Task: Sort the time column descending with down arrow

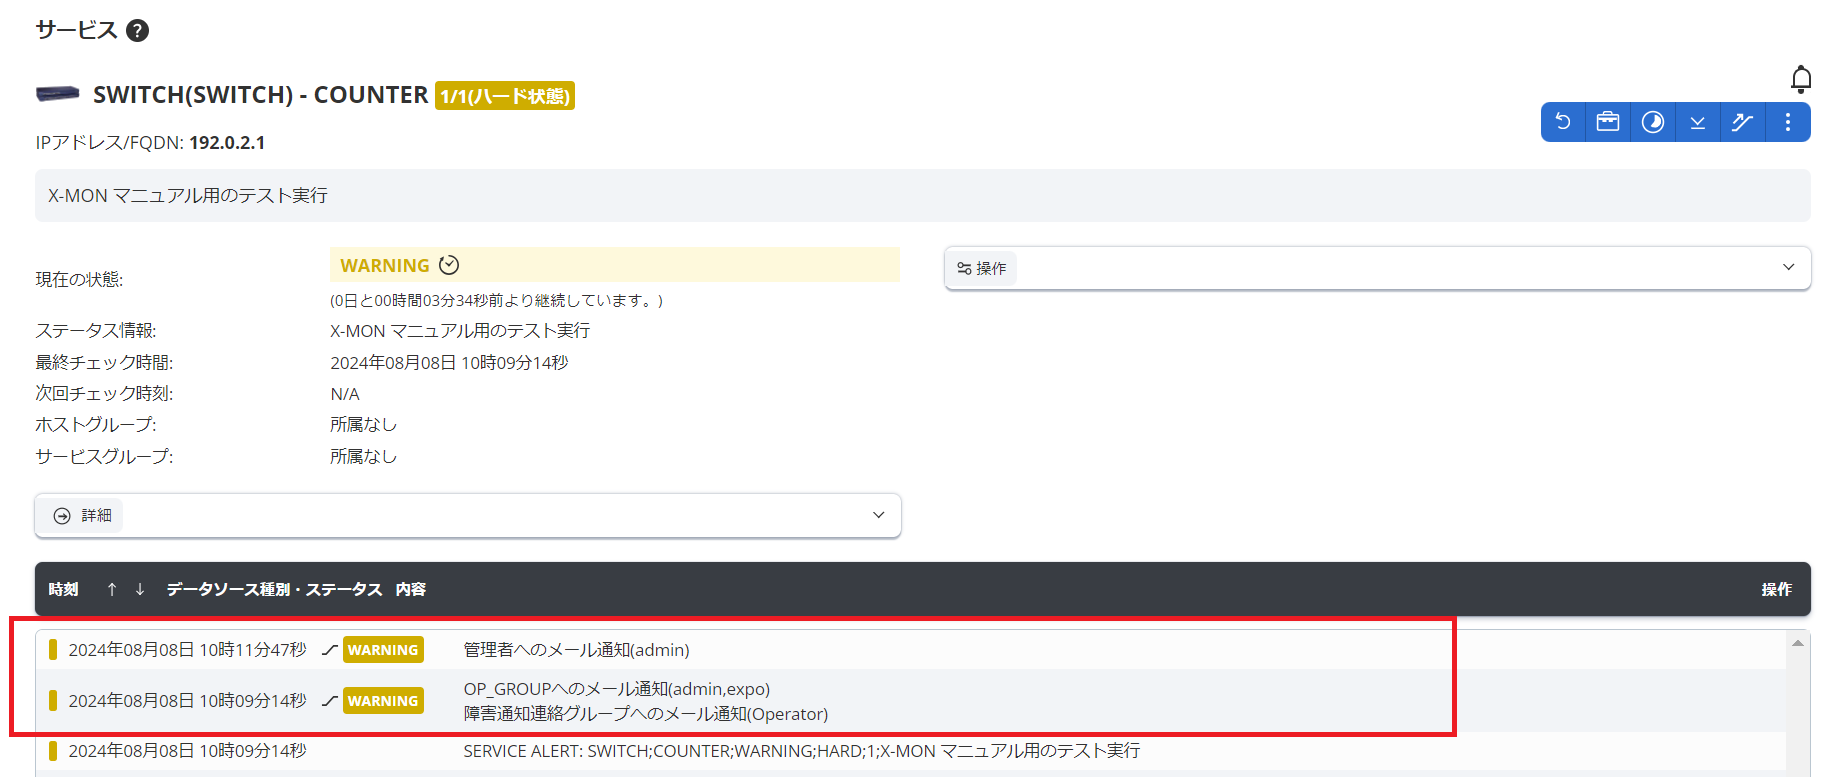Action: pyautogui.click(x=140, y=589)
